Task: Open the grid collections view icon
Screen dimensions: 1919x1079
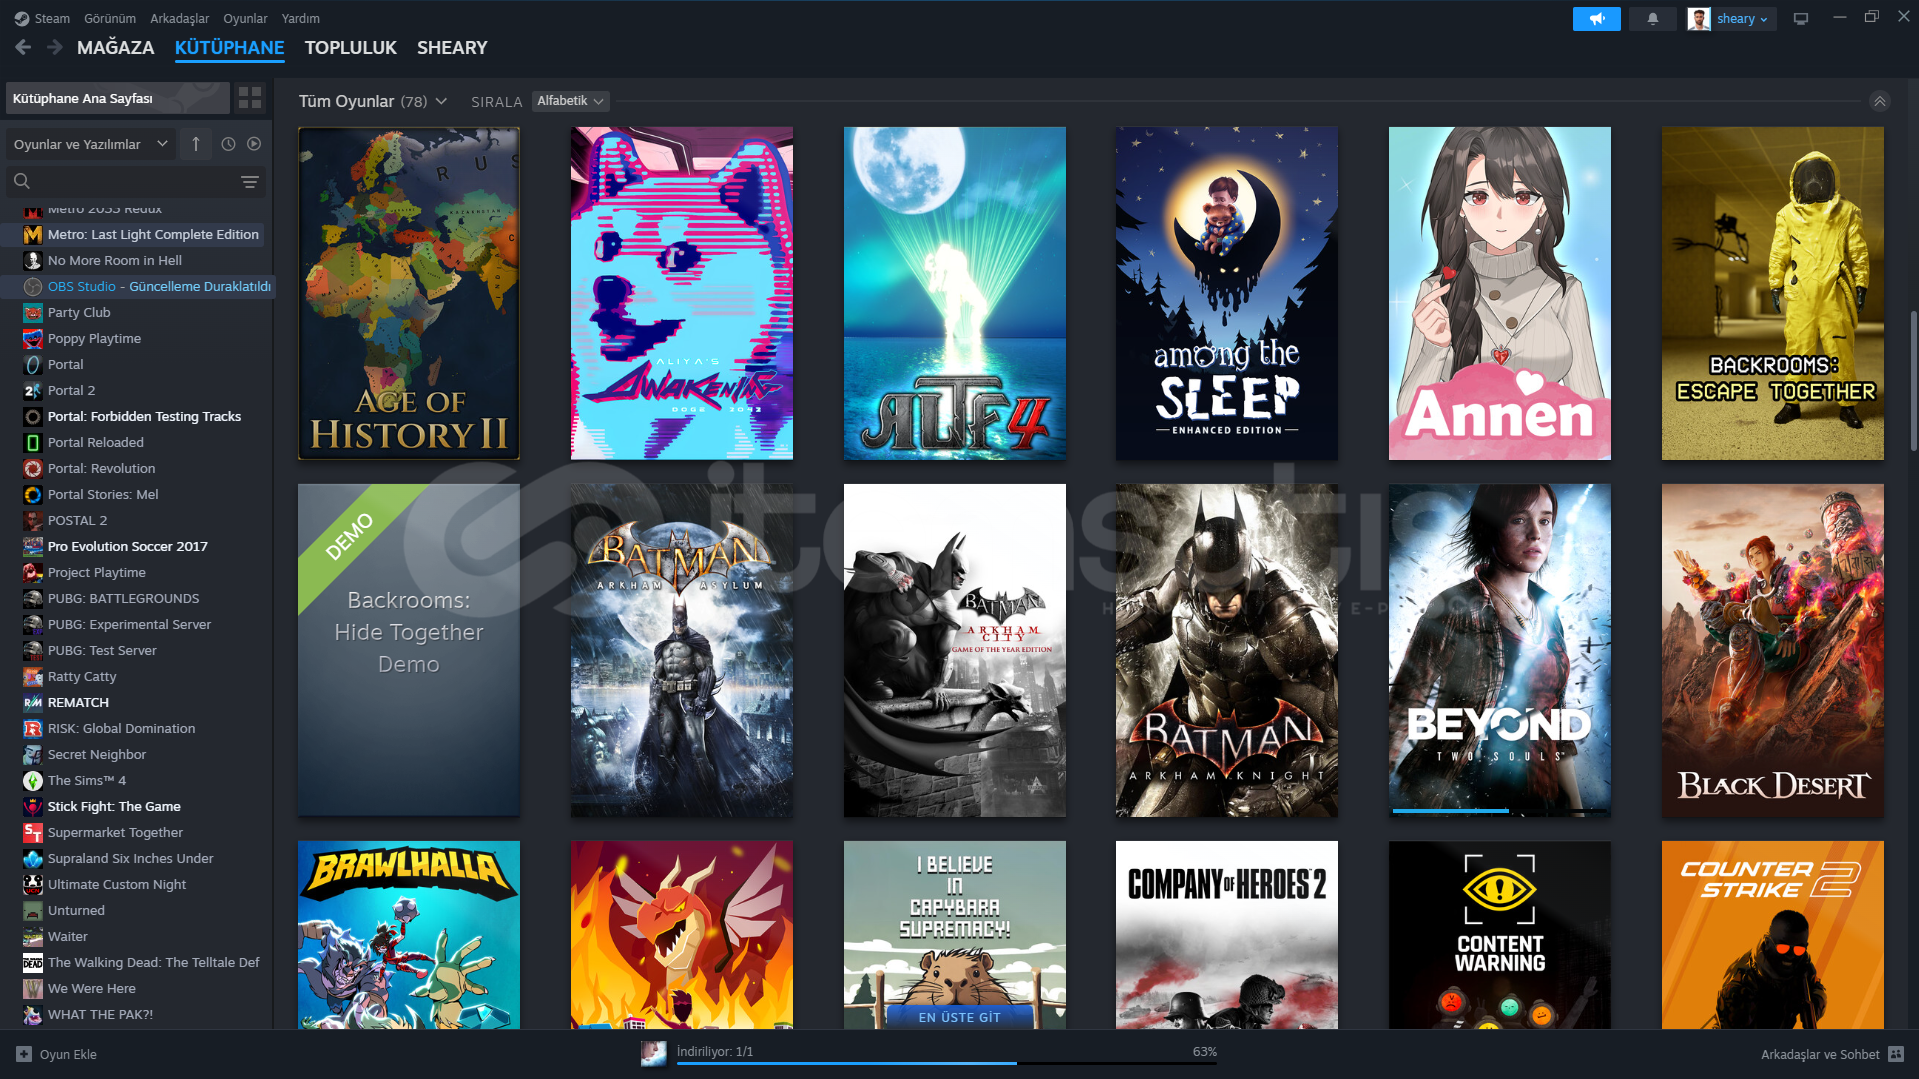Action: click(x=250, y=98)
